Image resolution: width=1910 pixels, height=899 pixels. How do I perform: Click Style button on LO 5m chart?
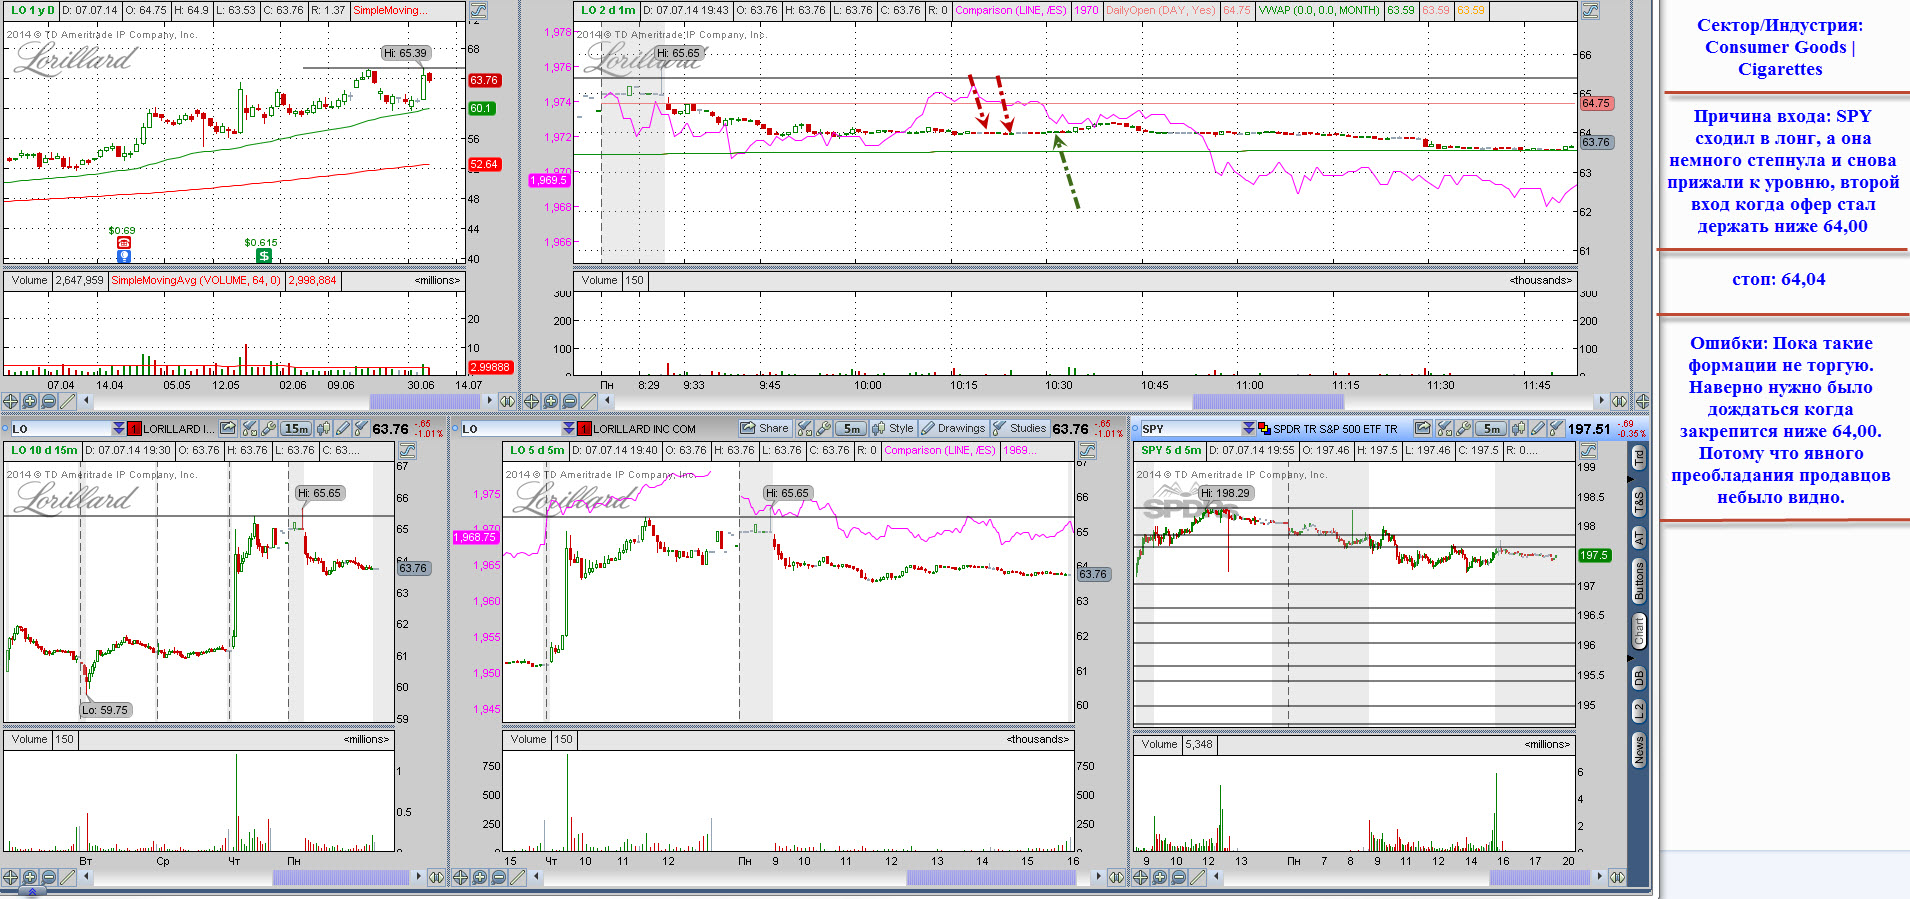(x=893, y=429)
